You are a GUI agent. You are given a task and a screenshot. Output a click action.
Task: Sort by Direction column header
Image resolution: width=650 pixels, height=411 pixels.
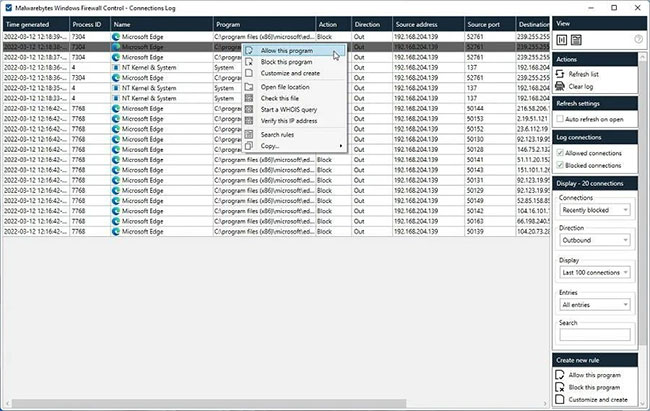pos(371,24)
